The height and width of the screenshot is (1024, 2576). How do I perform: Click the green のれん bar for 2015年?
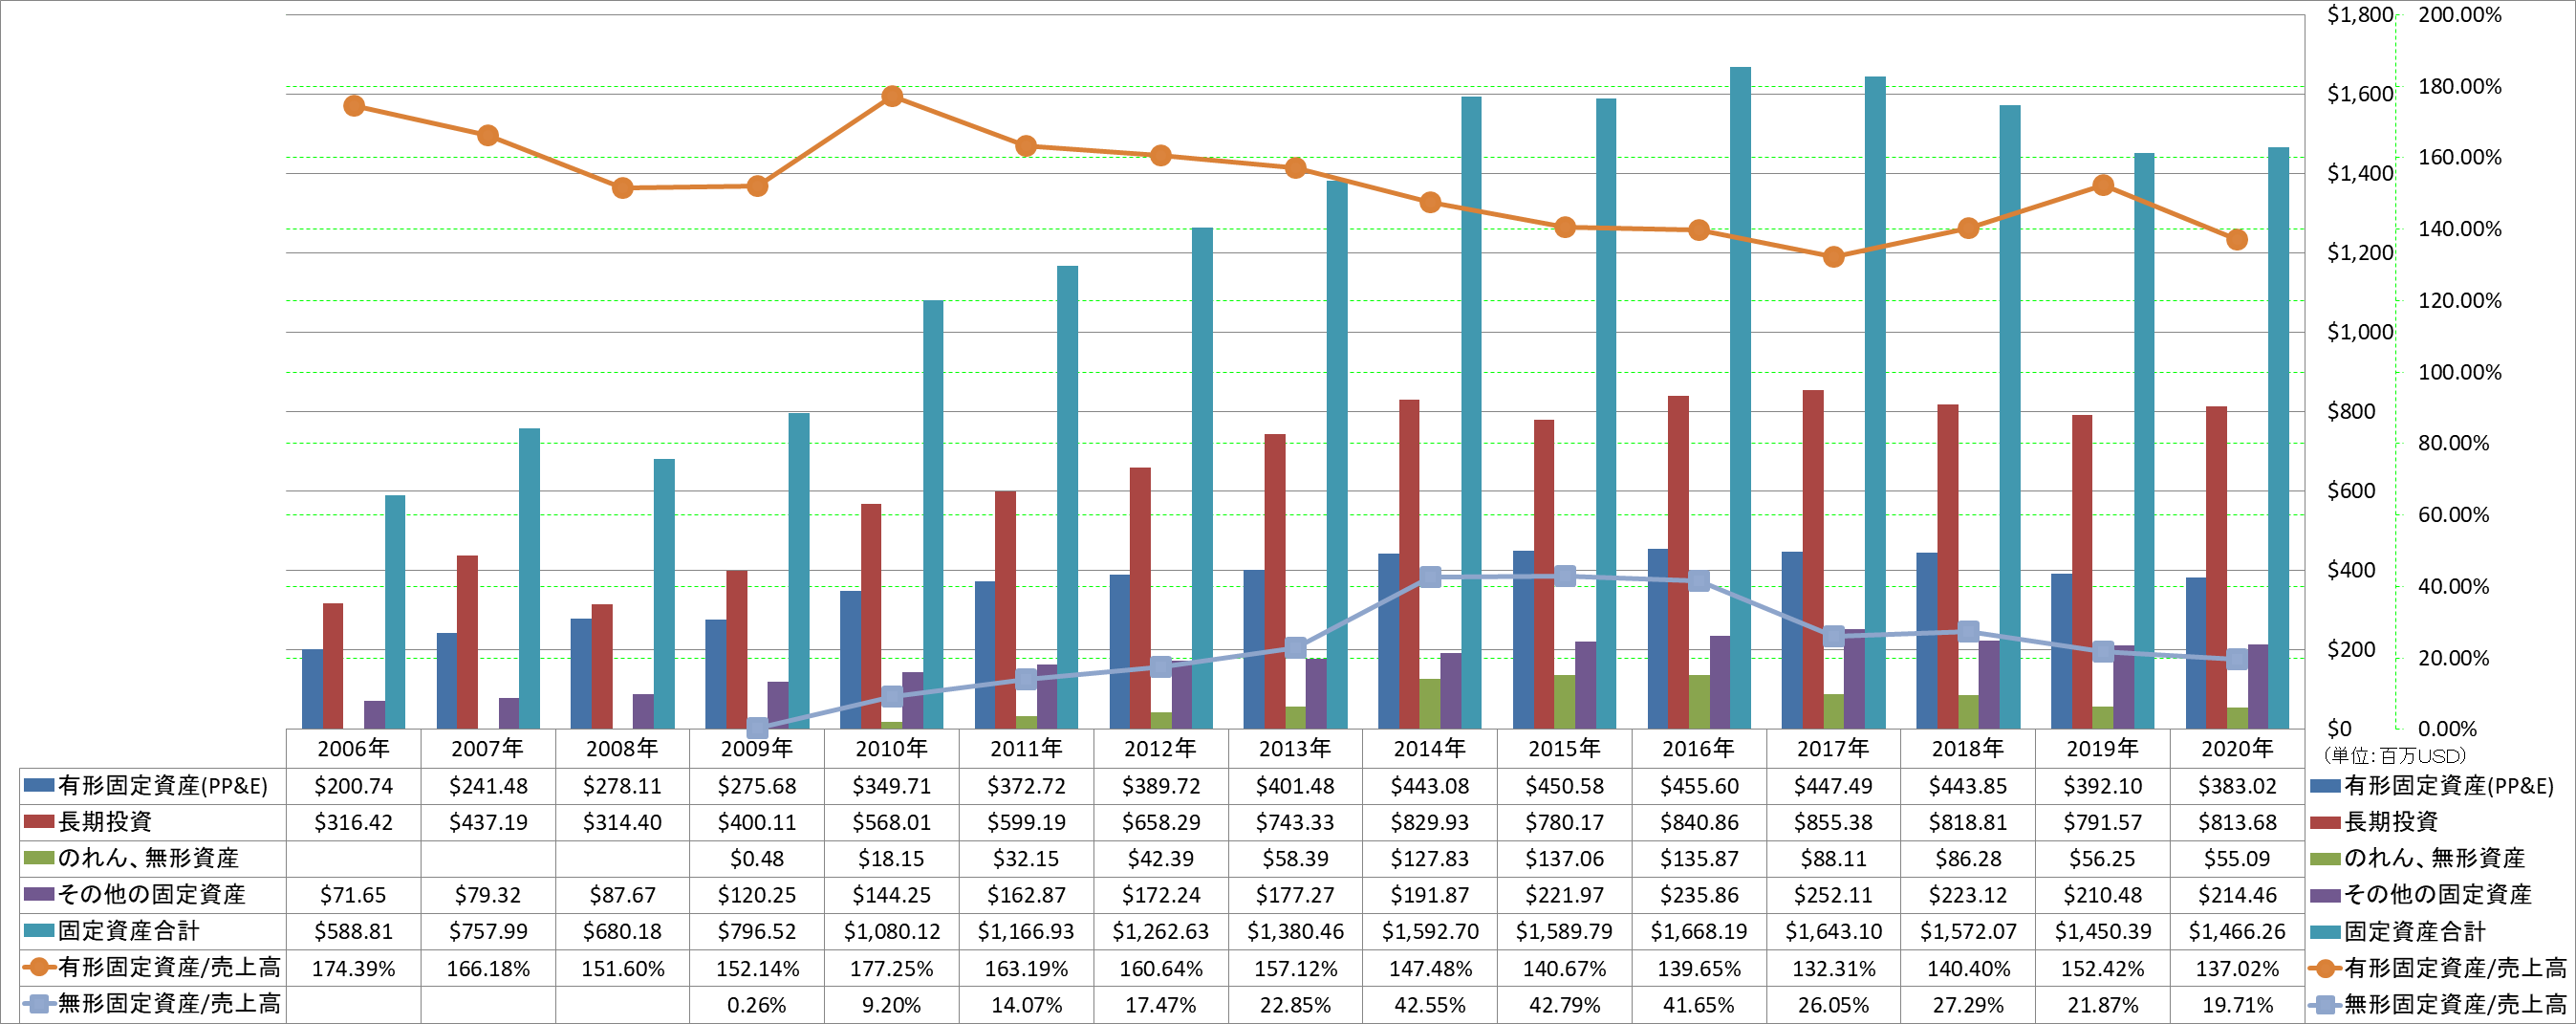pos(1564,702)
